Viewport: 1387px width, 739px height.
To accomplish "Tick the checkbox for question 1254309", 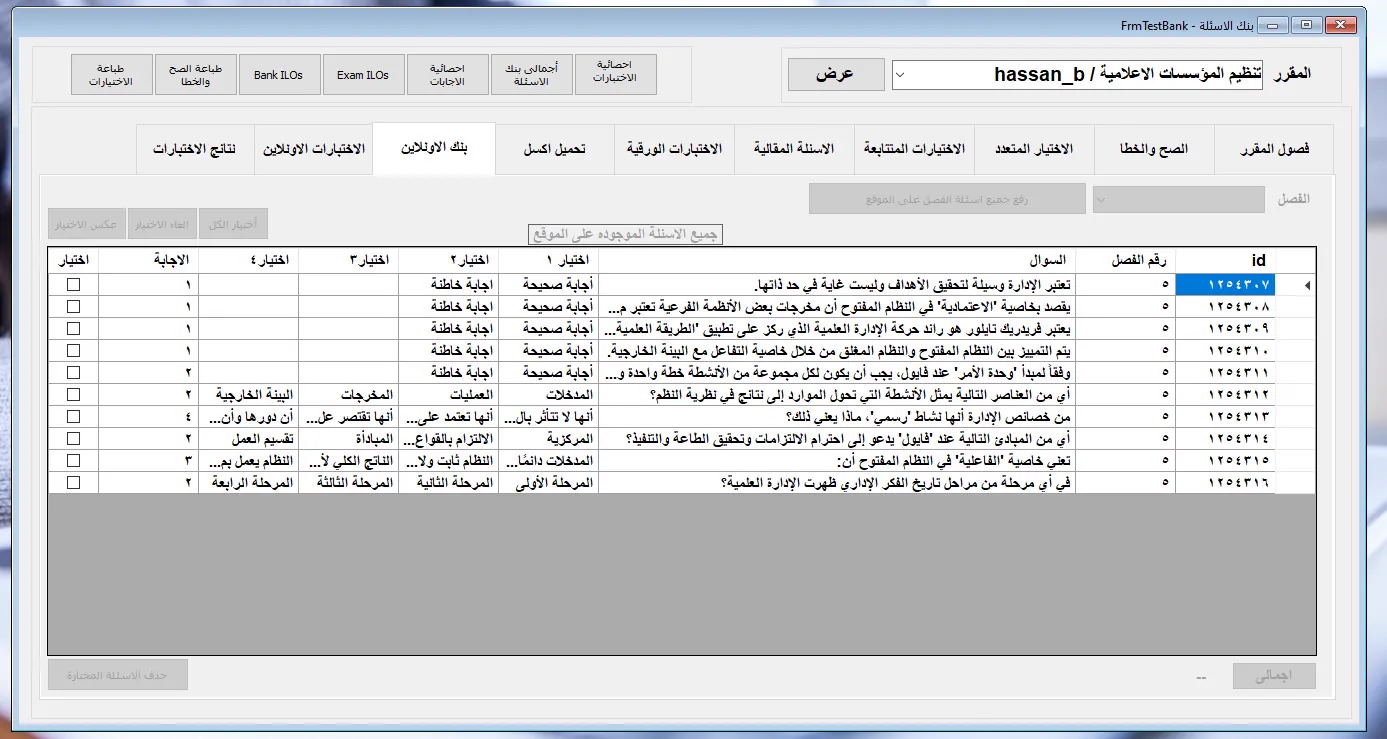I will point(73,328).
